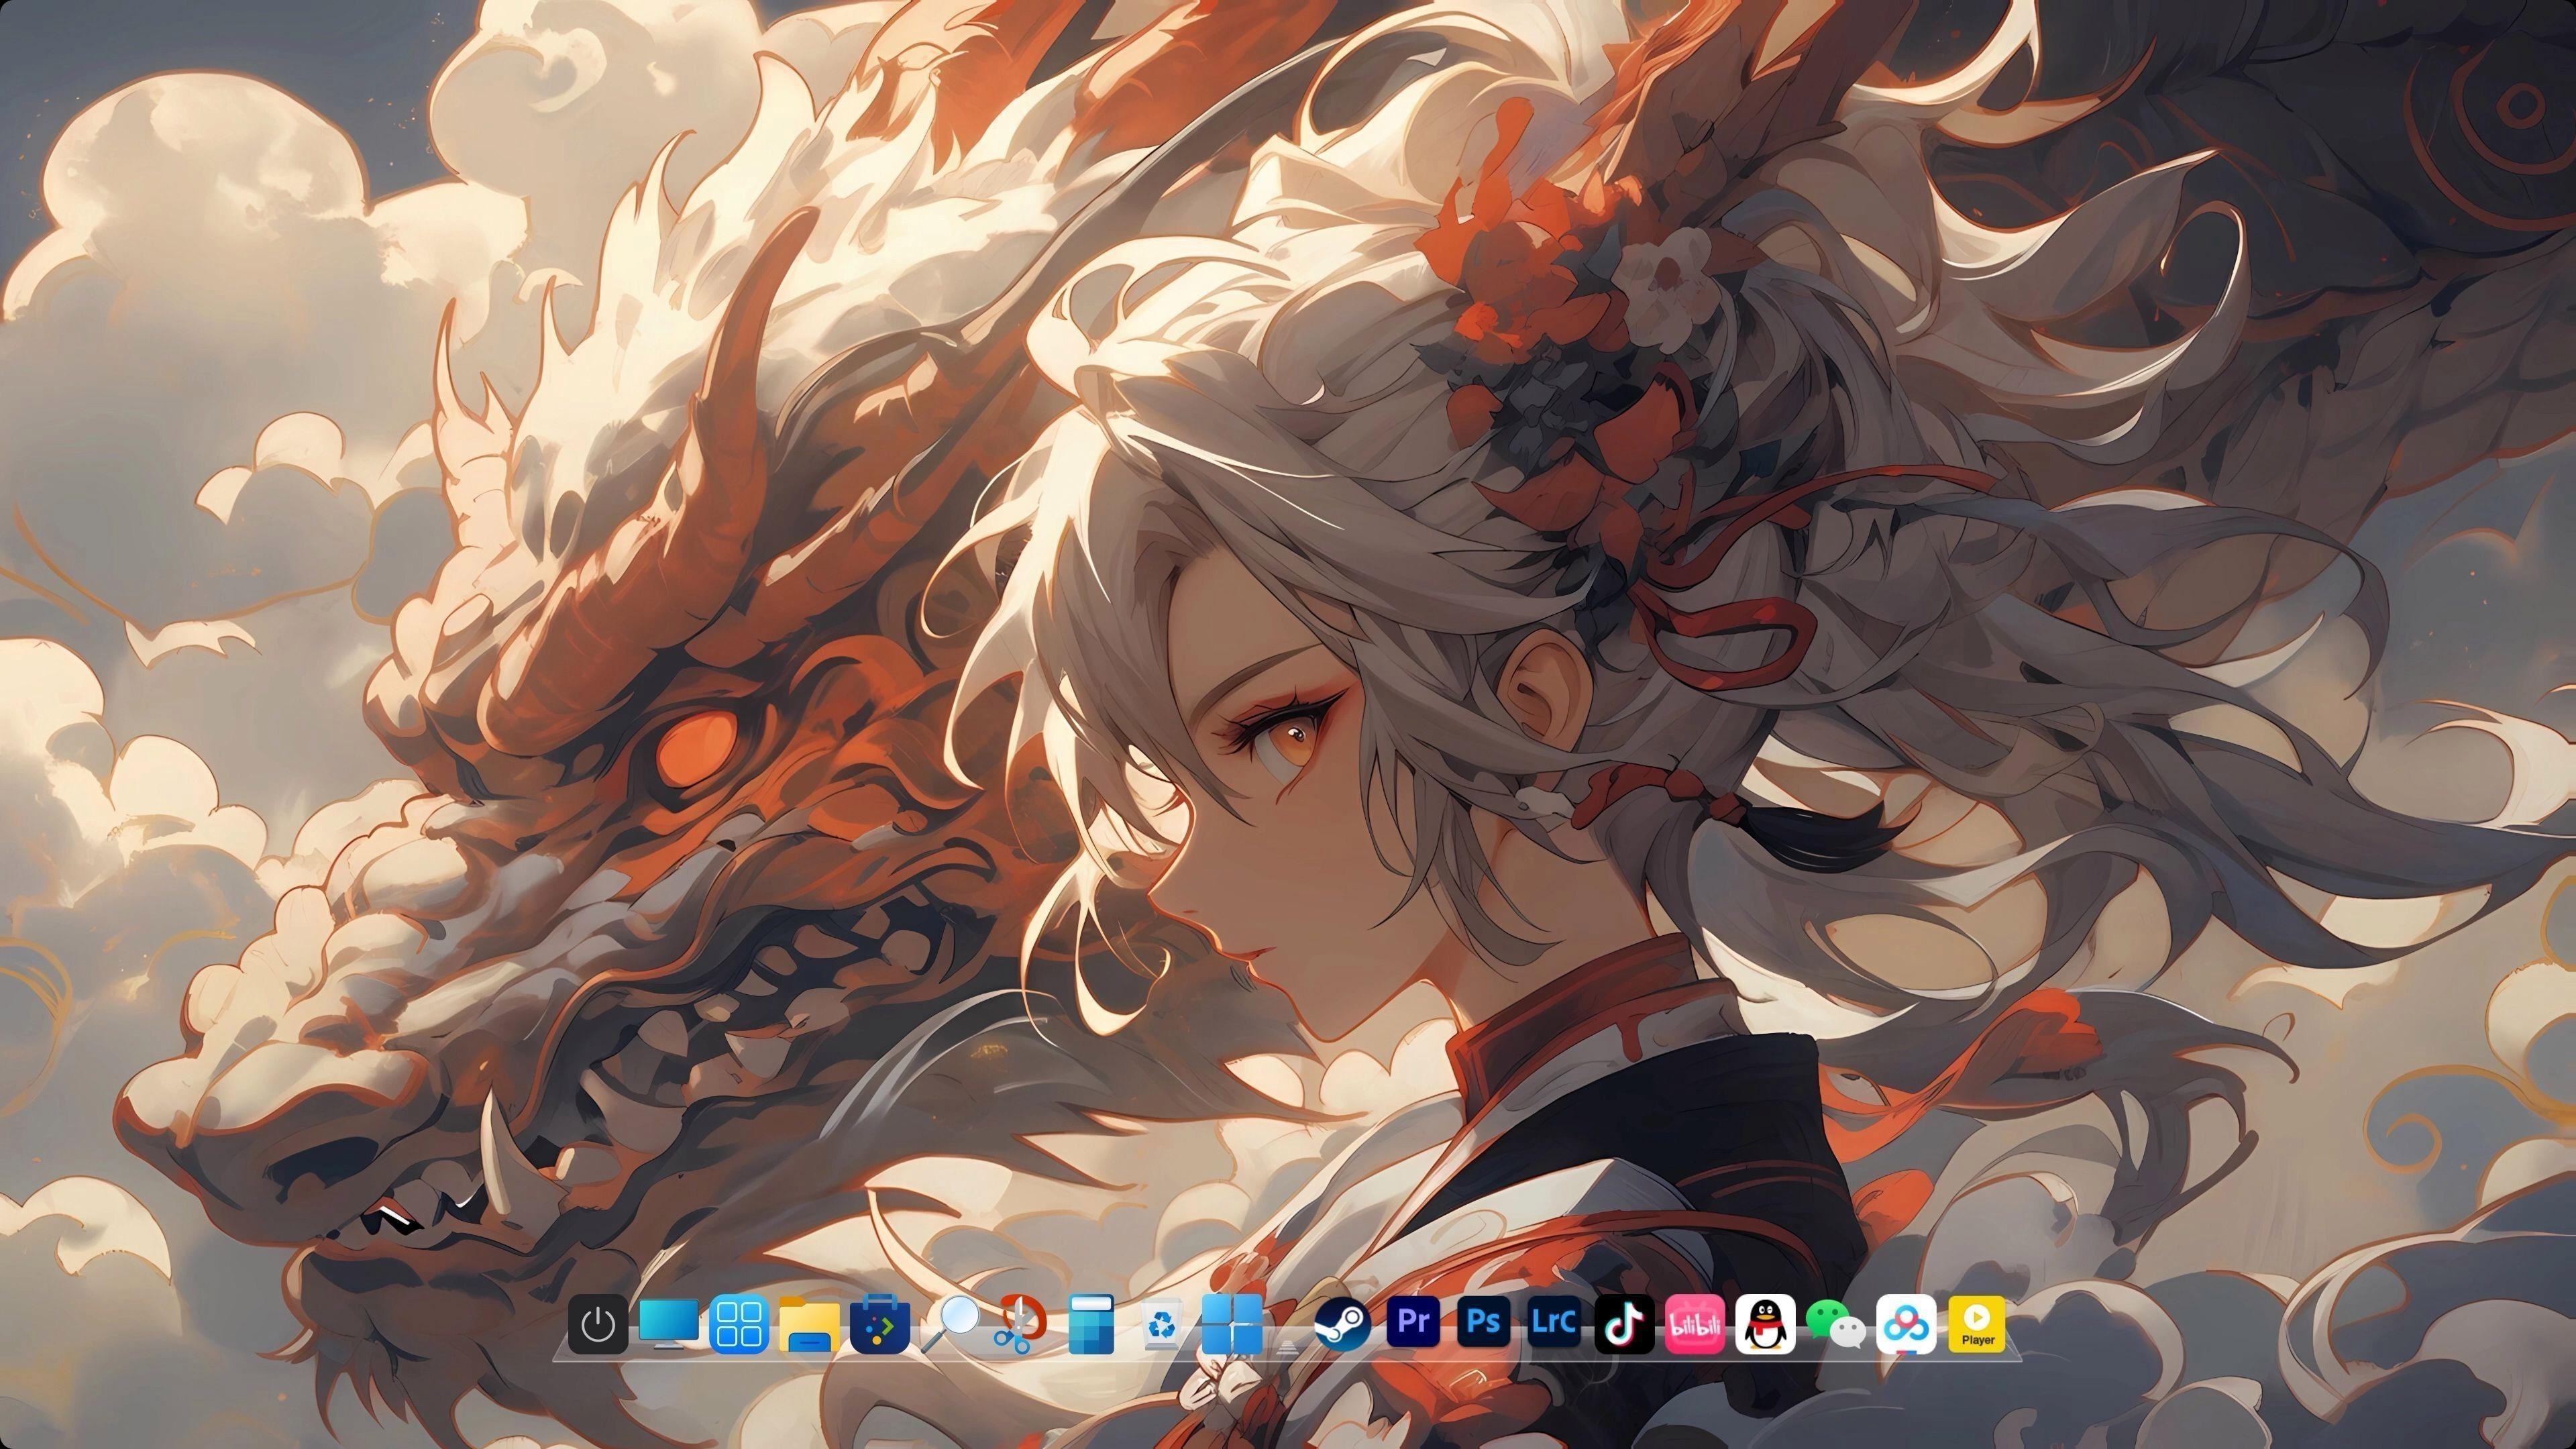Launch Microsoft Store from the dock

tap(880, 1324)
